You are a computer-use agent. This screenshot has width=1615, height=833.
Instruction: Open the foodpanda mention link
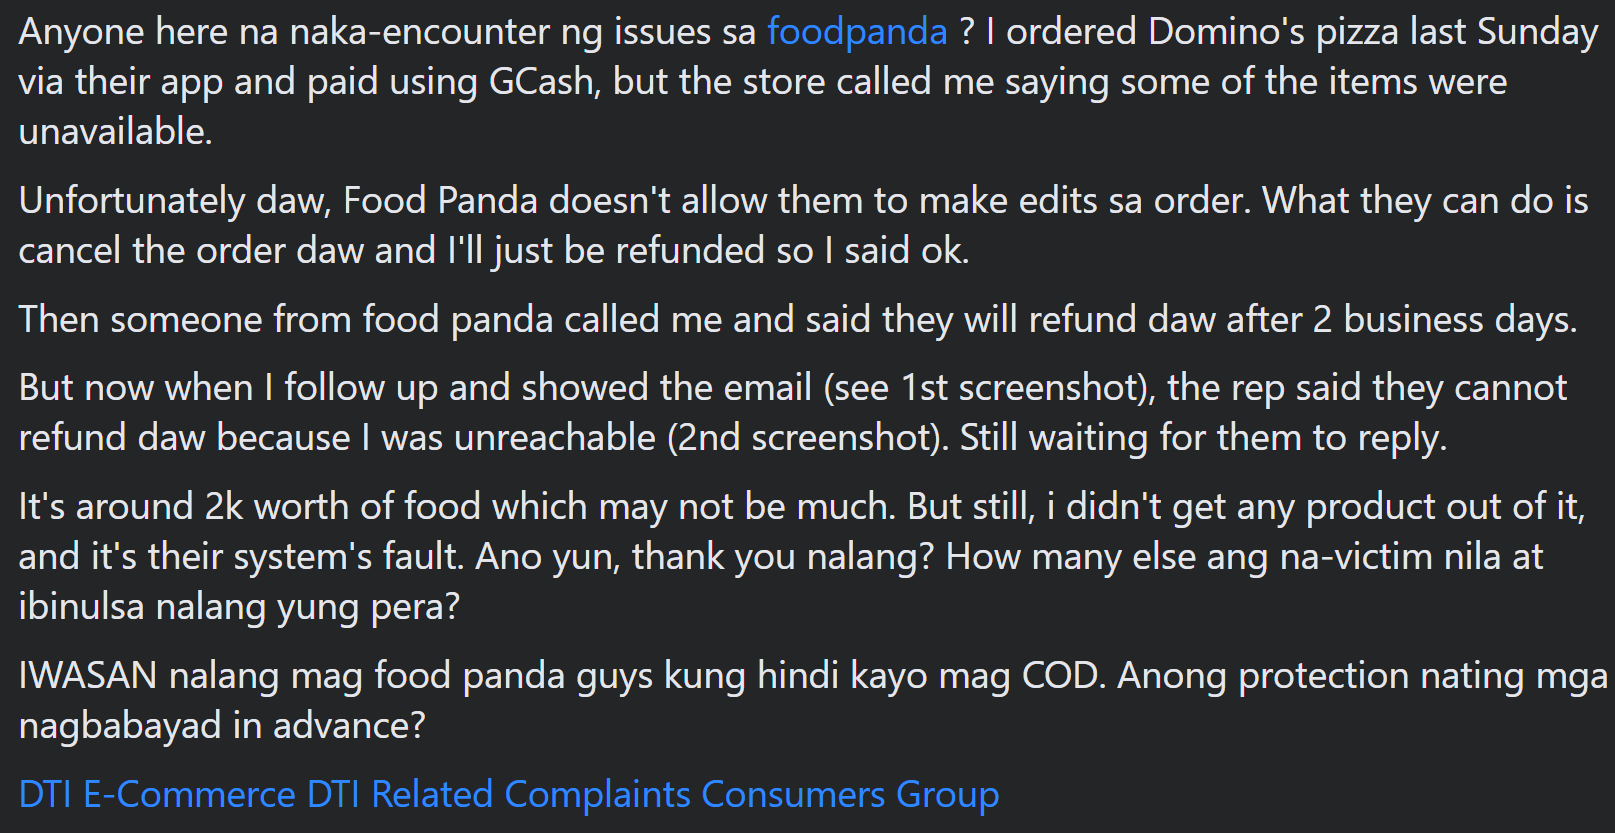(x=857, y=32)
